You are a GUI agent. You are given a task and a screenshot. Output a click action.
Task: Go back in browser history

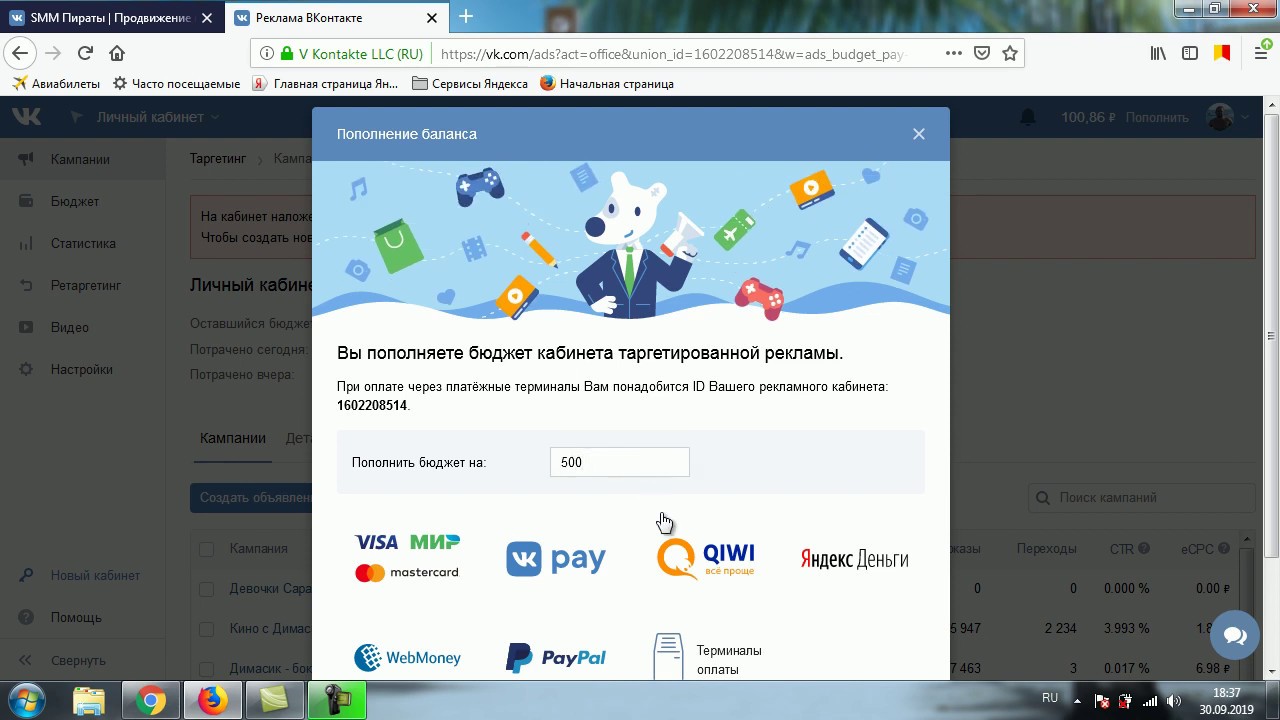(20, 53)
